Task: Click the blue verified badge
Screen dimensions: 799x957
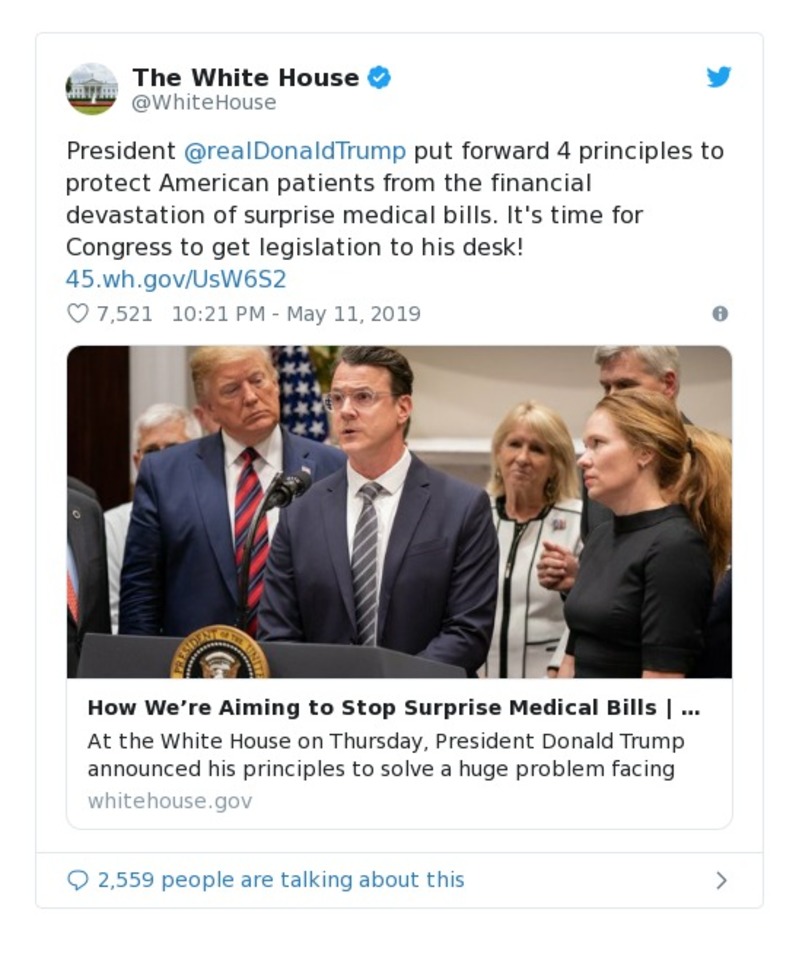Action: click(379, 77)
